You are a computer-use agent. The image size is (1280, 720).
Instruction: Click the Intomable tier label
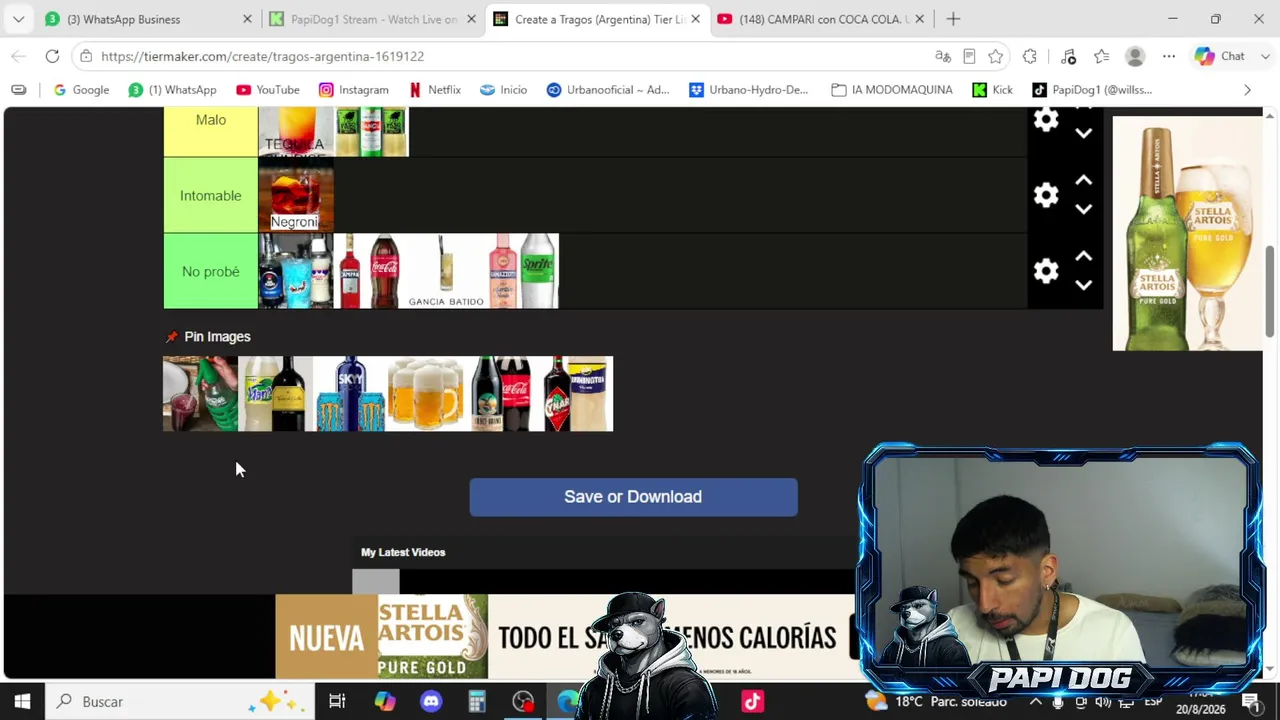(210, 195)
